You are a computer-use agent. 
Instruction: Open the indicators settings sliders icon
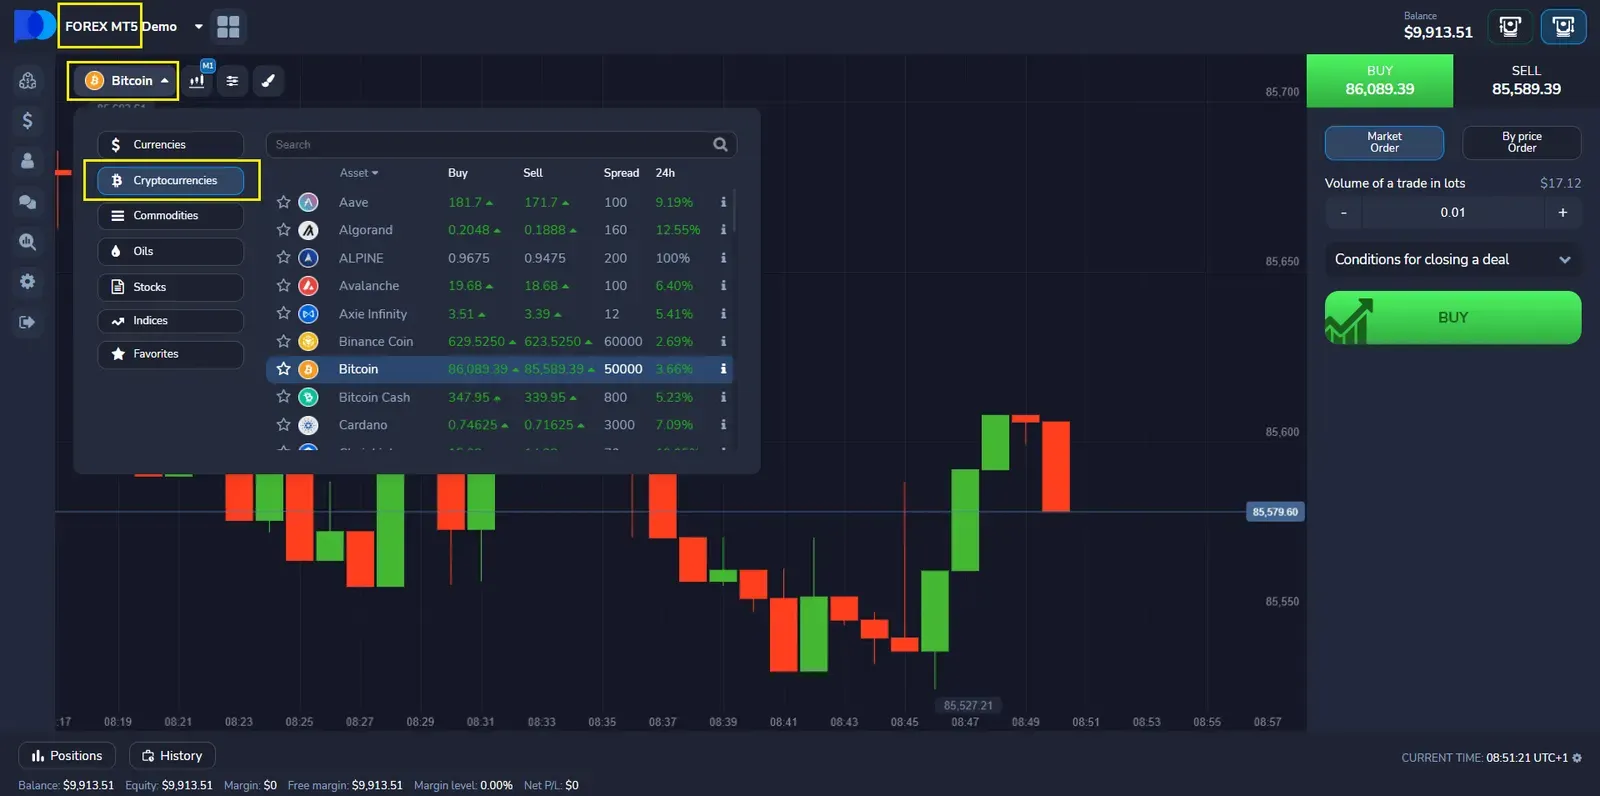point(232,81)
